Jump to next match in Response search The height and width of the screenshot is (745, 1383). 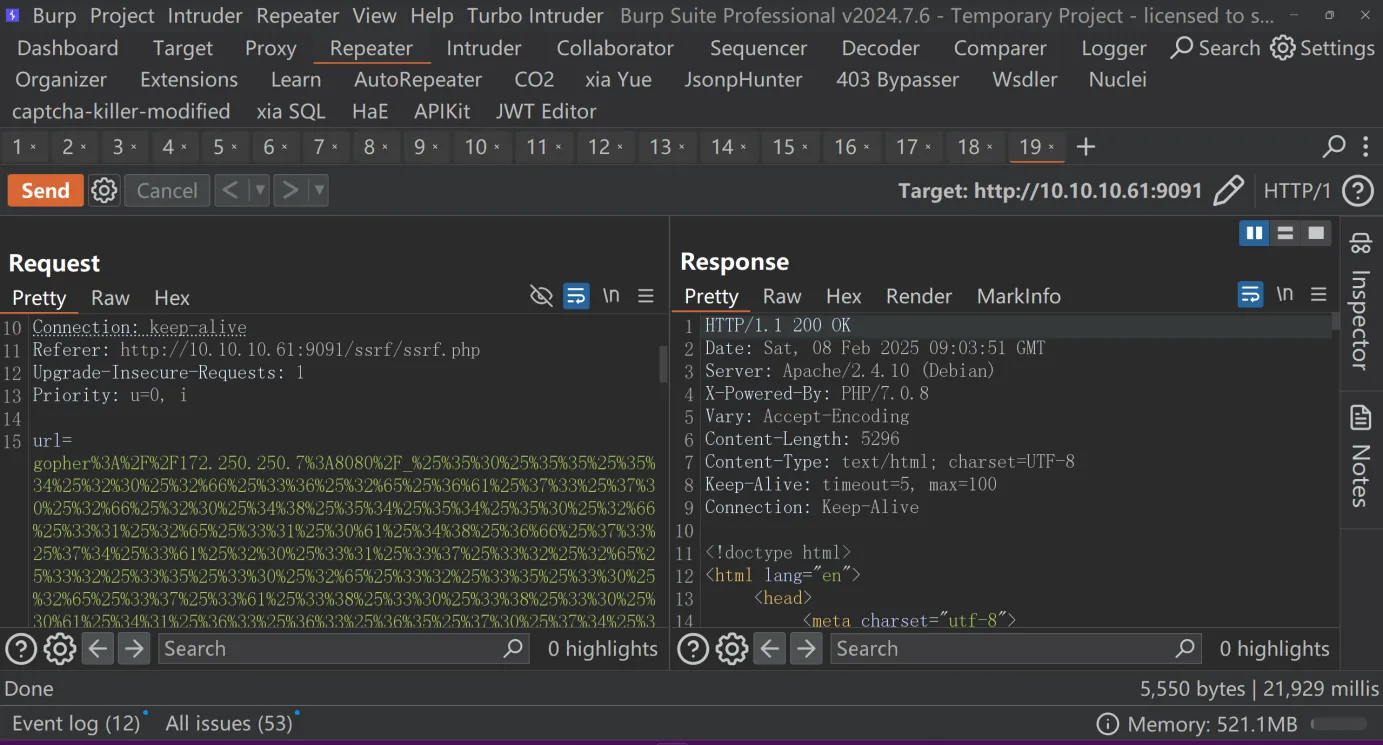click(806, 649)
